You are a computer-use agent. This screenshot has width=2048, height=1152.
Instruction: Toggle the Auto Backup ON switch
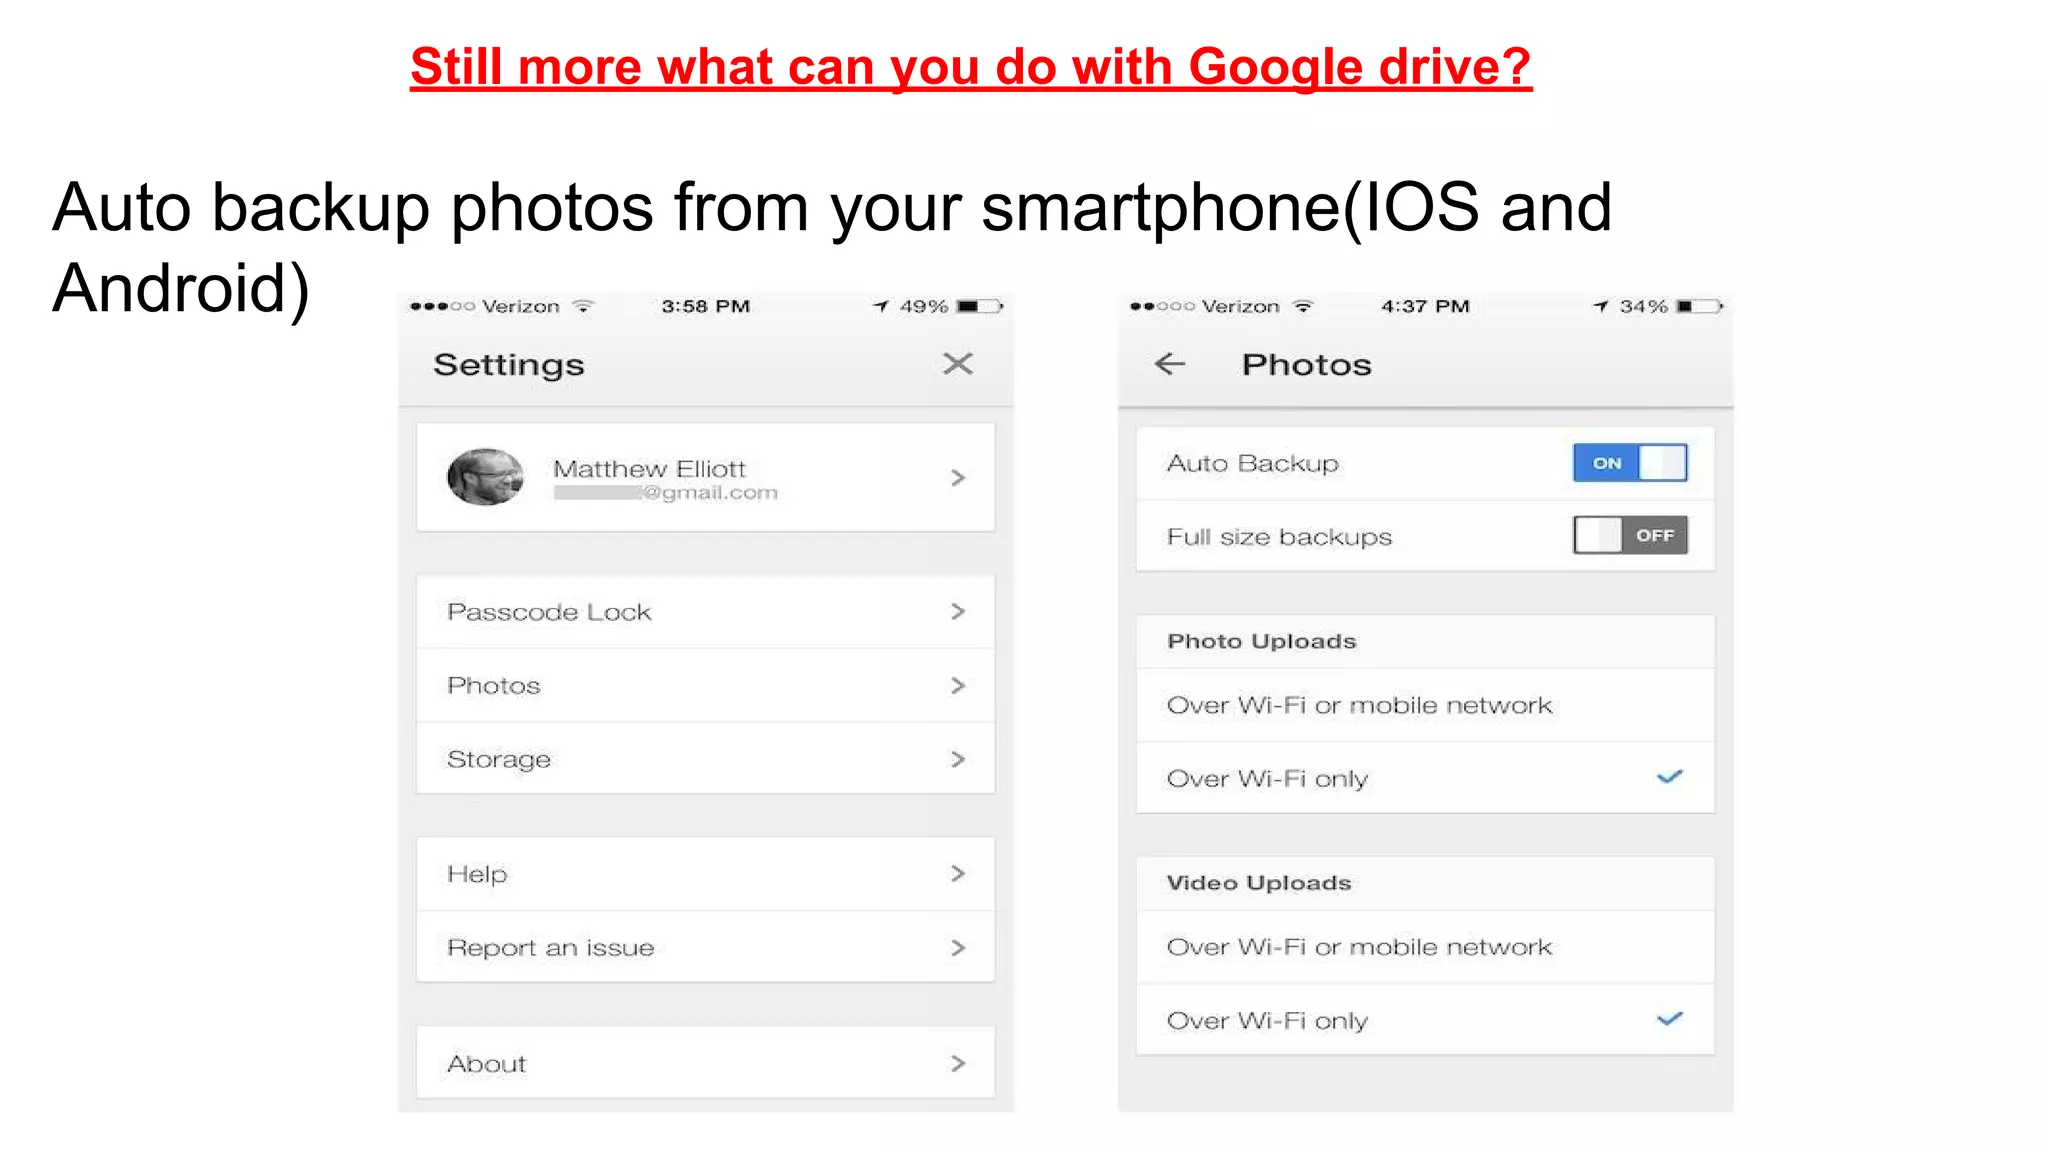[1629, 463]
